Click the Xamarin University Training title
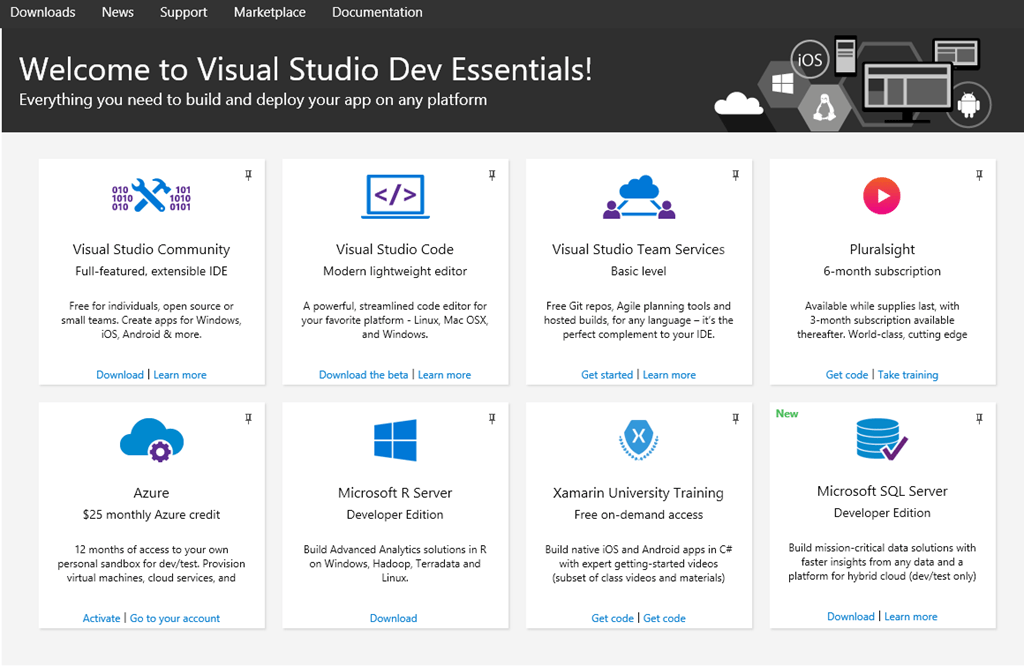 tap(638, 493)
